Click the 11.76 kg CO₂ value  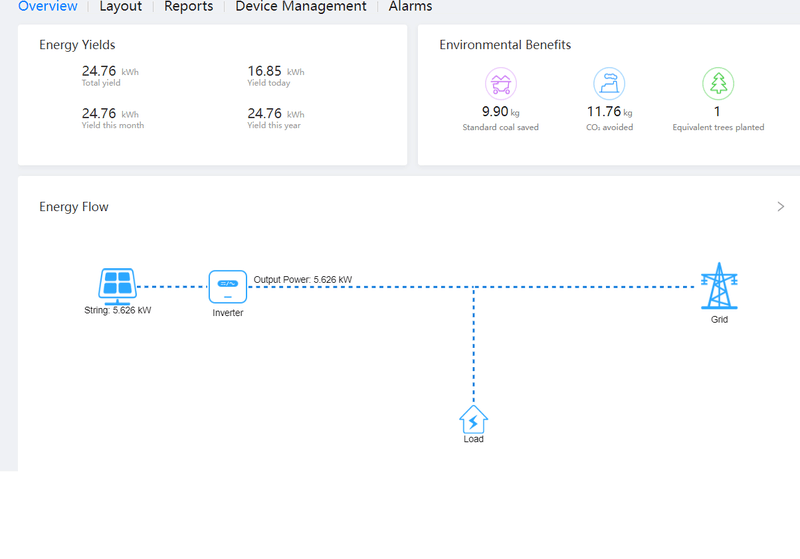pyautogui.click(x=609, y=112)
